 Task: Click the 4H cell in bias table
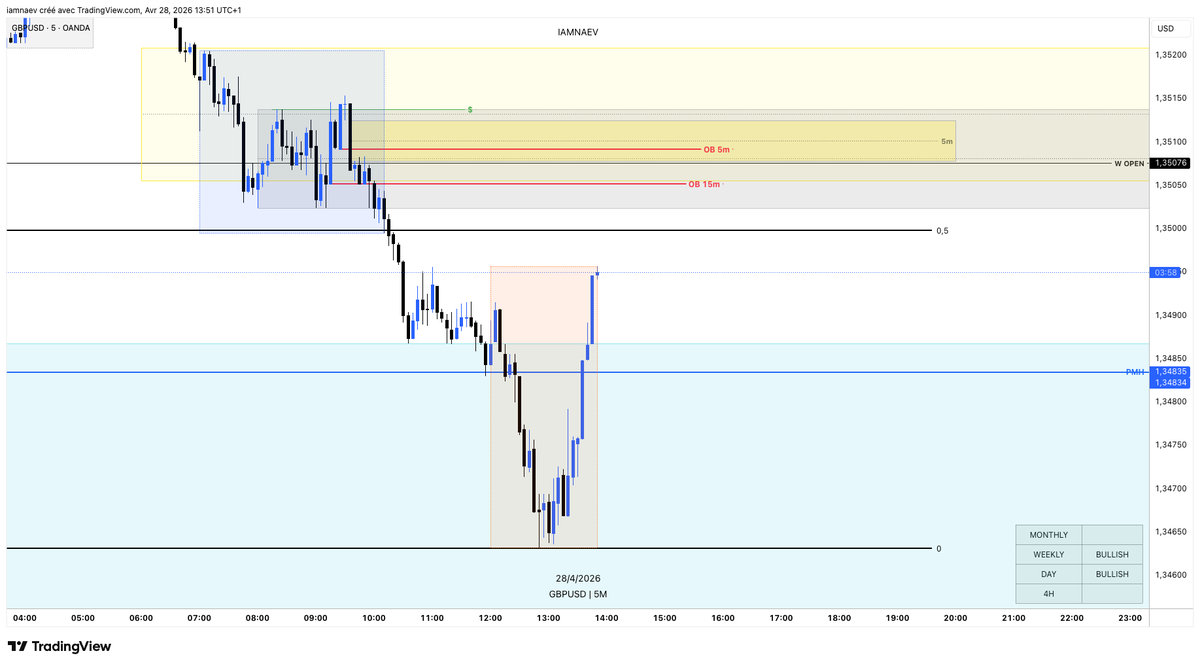(1048, 594)
